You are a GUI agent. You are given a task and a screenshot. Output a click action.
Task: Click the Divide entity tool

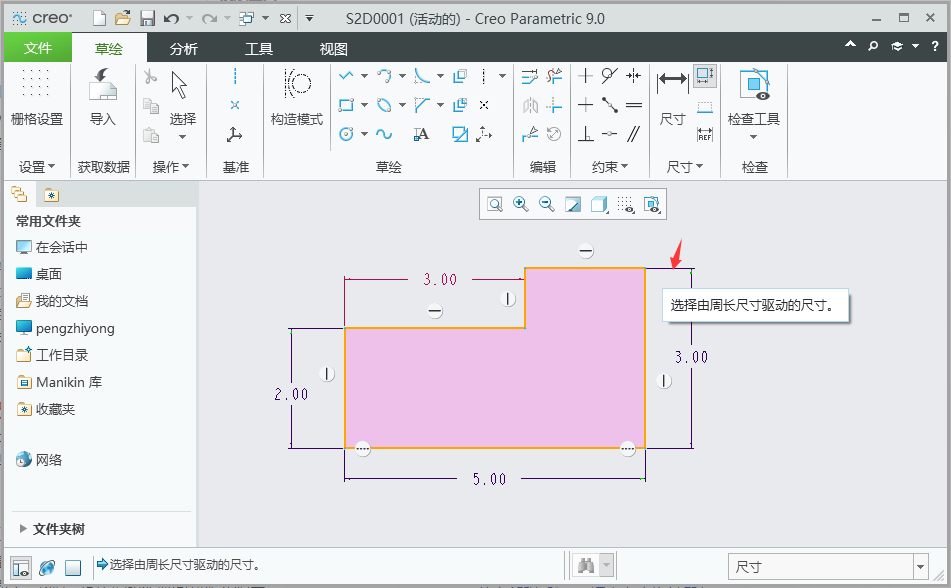click(529, 134)
